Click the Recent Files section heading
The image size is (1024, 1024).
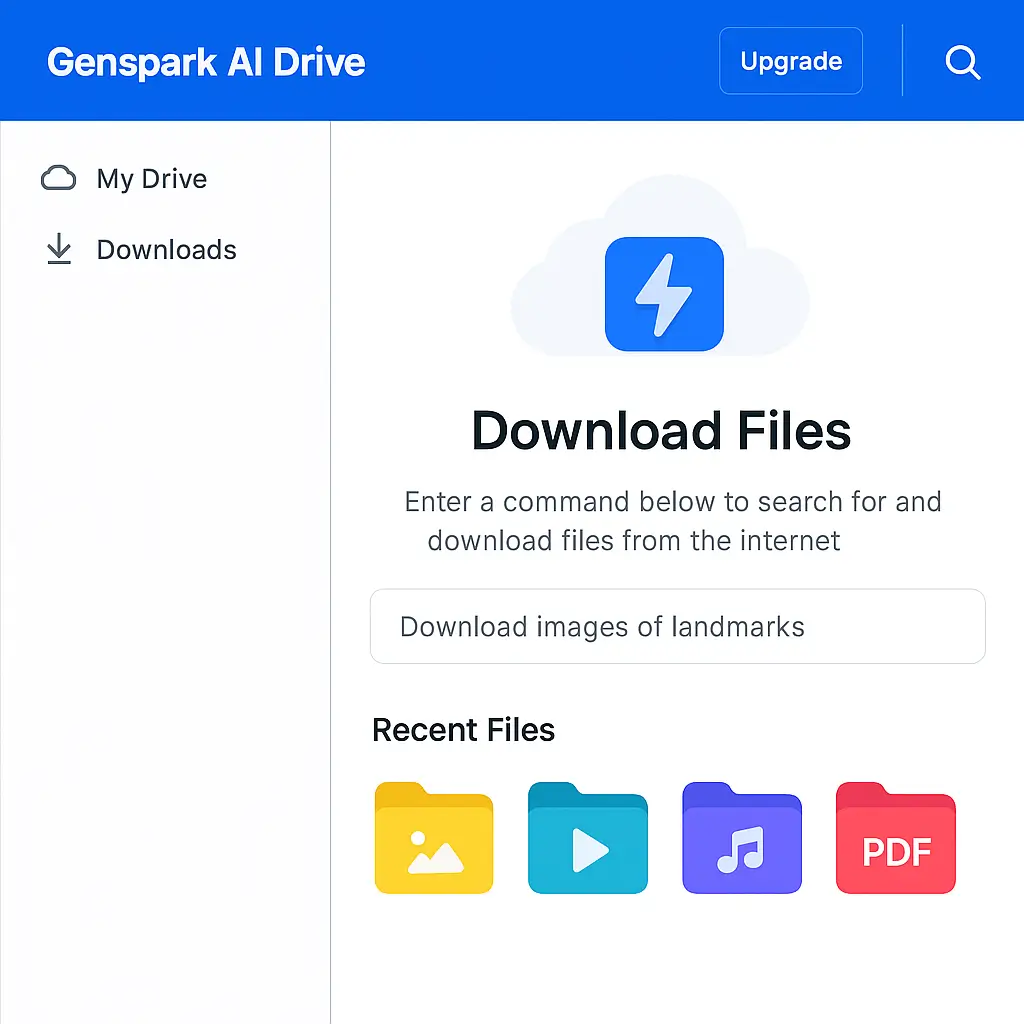tap(463, 730)
